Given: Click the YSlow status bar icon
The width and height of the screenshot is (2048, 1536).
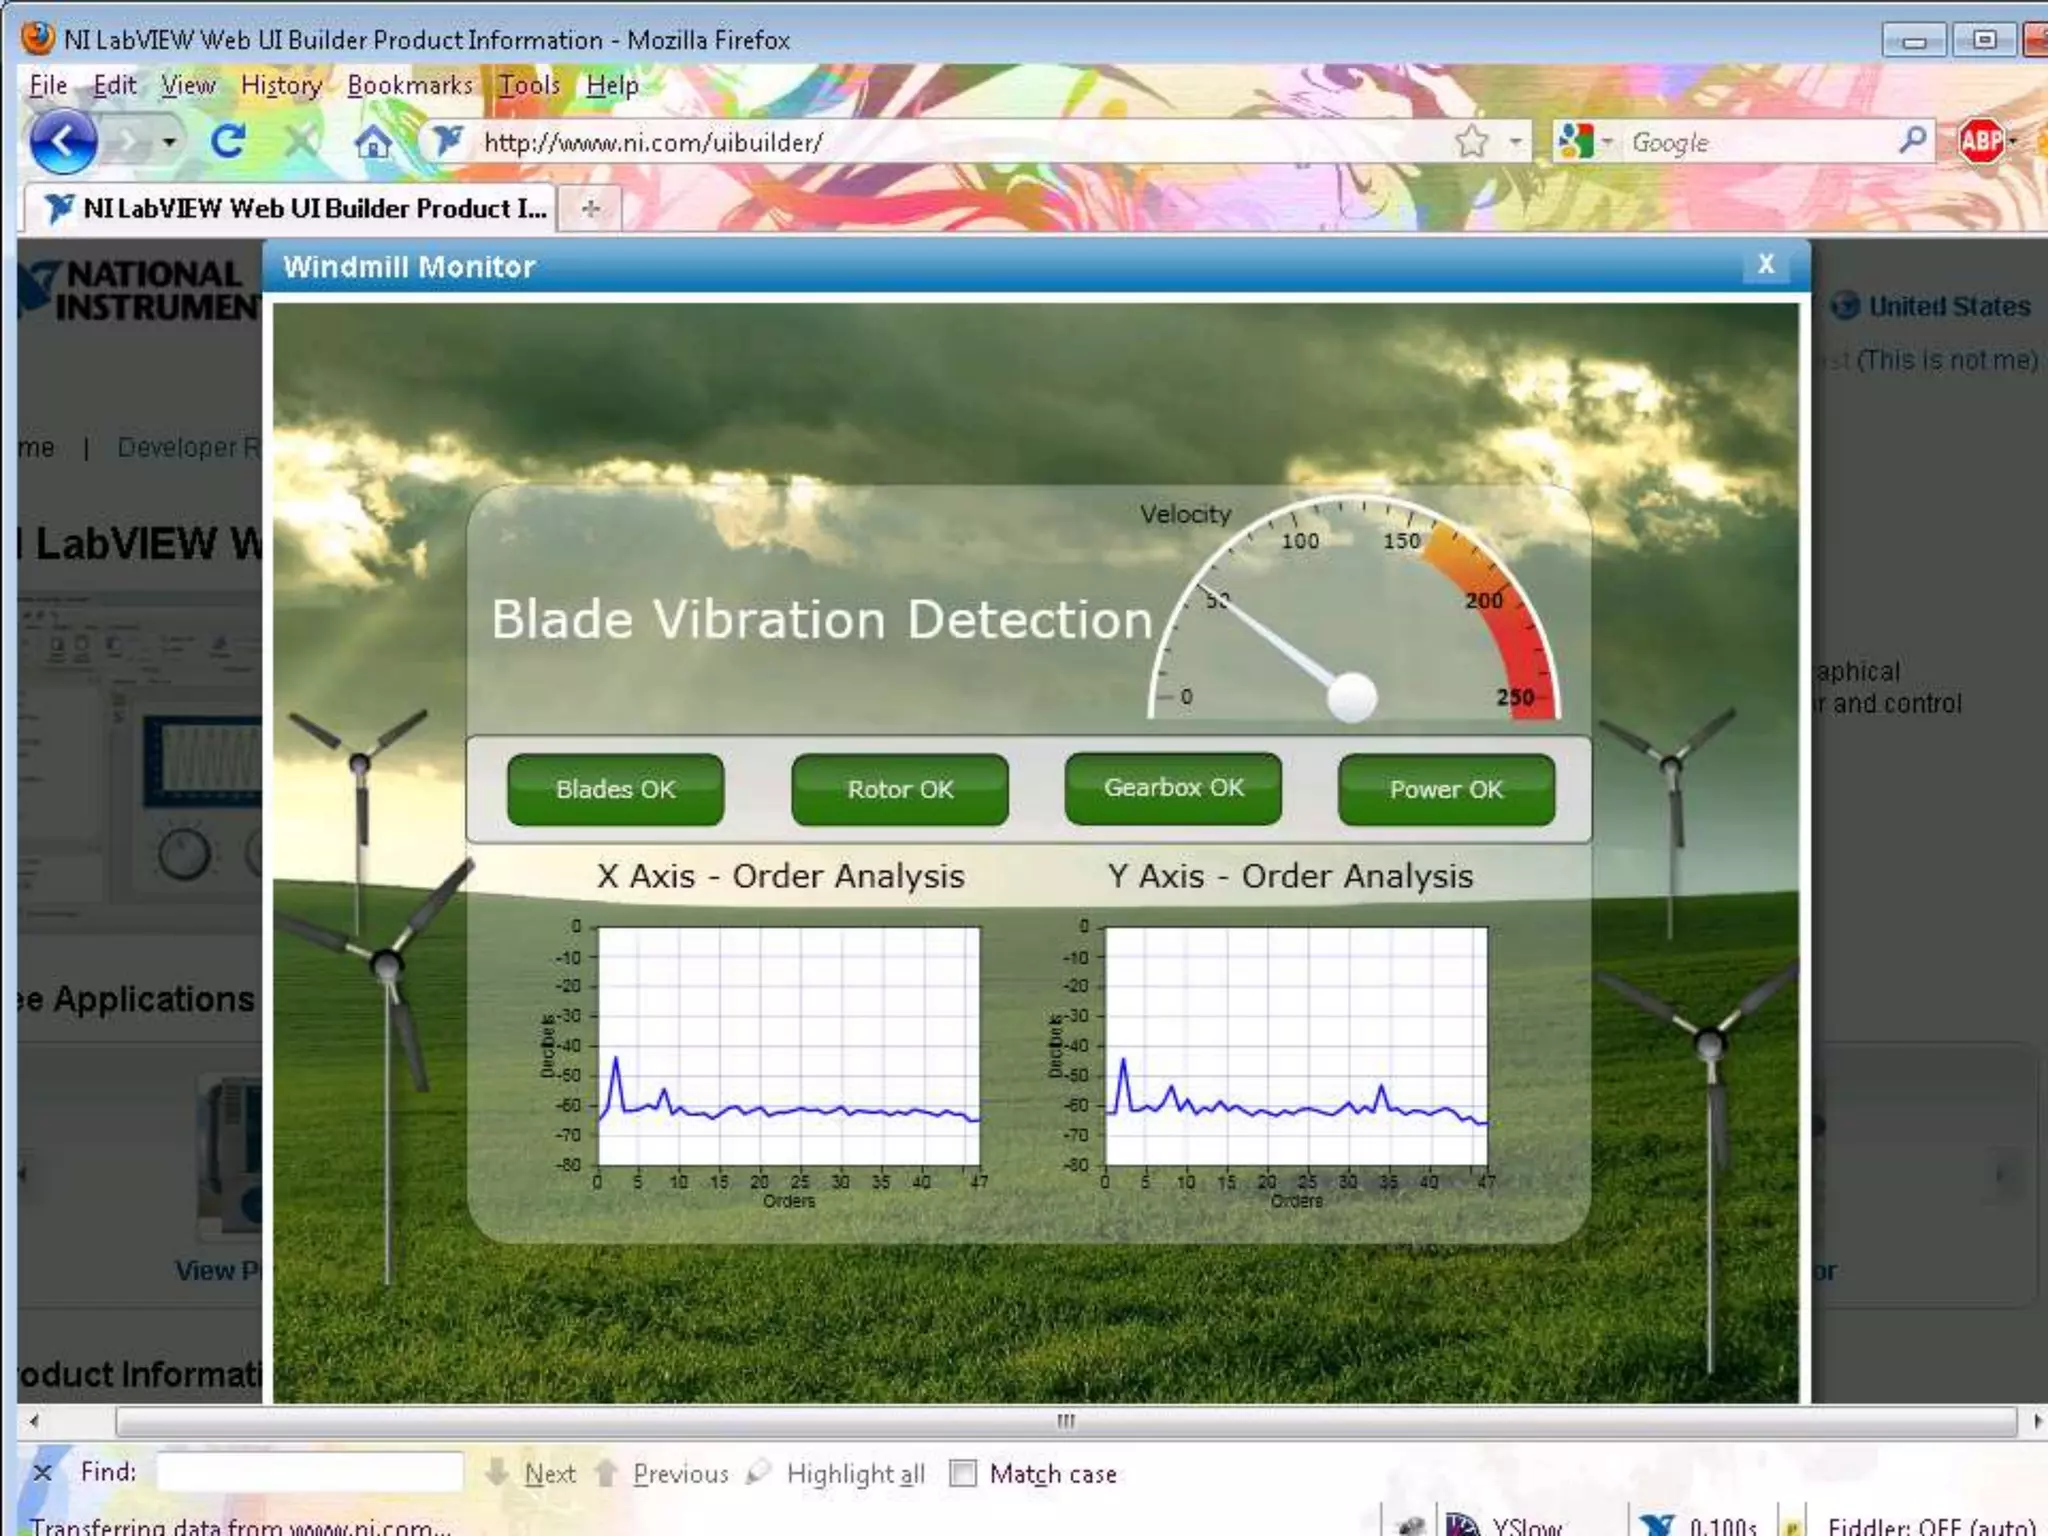Looking at the screenshot, I should click(1463, 1525).
